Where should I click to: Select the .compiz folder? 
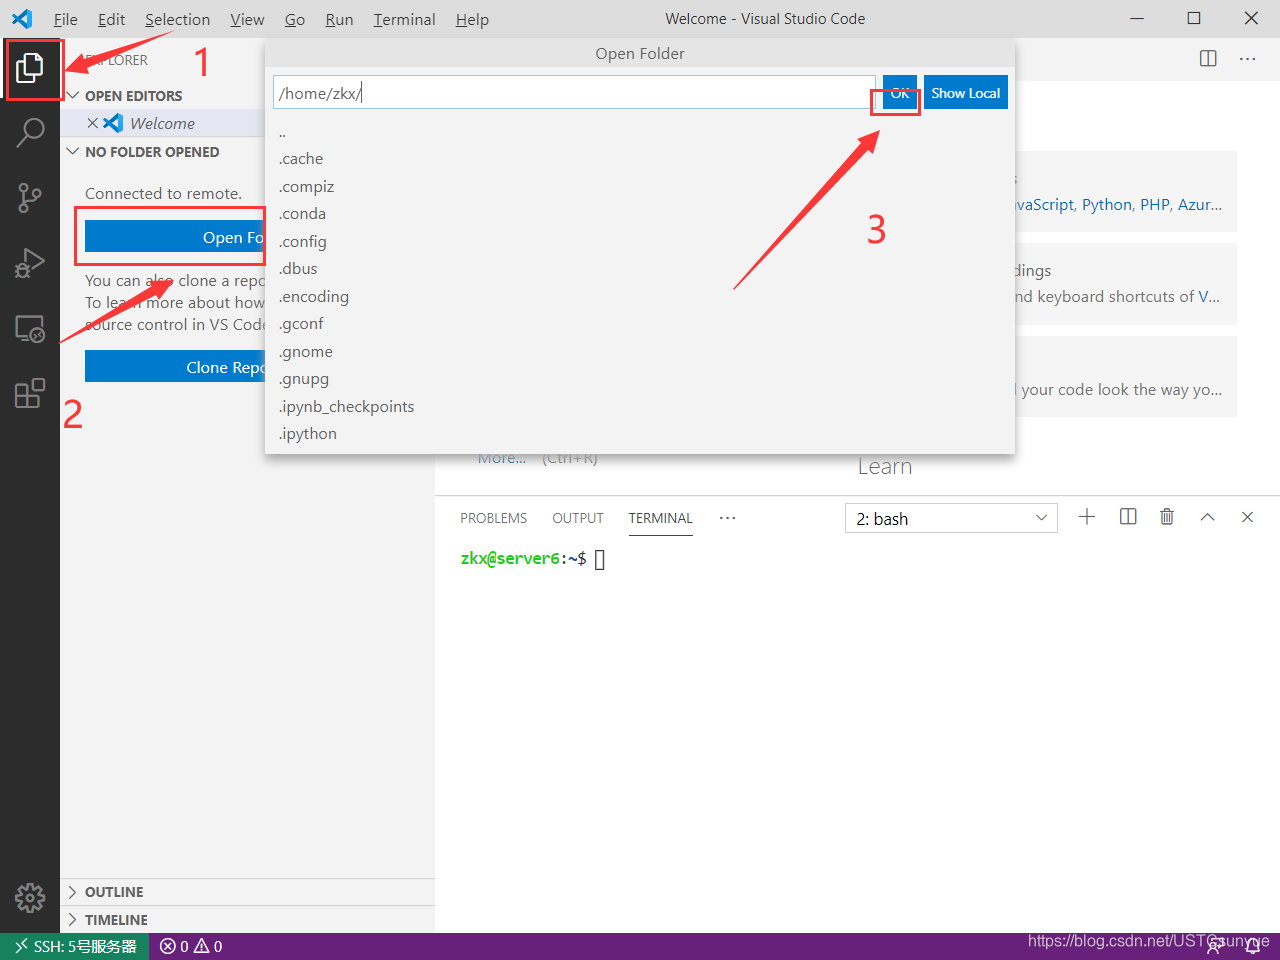pos(640,187)
